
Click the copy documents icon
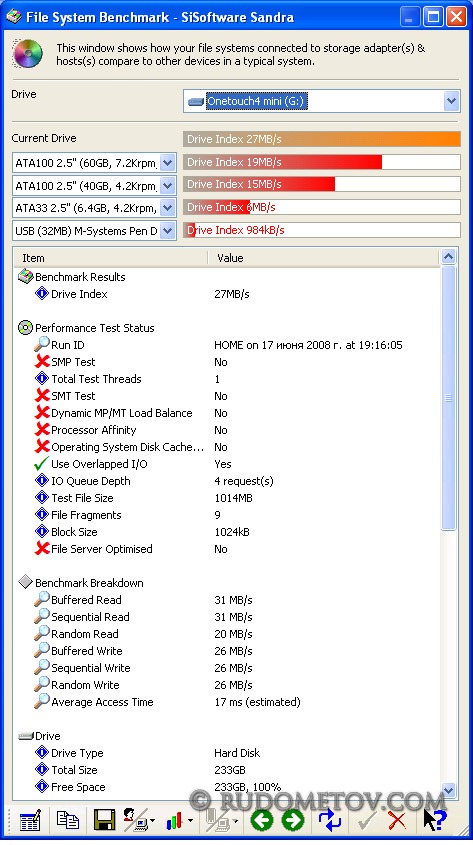pyautogui.click(x=68, y=820)
